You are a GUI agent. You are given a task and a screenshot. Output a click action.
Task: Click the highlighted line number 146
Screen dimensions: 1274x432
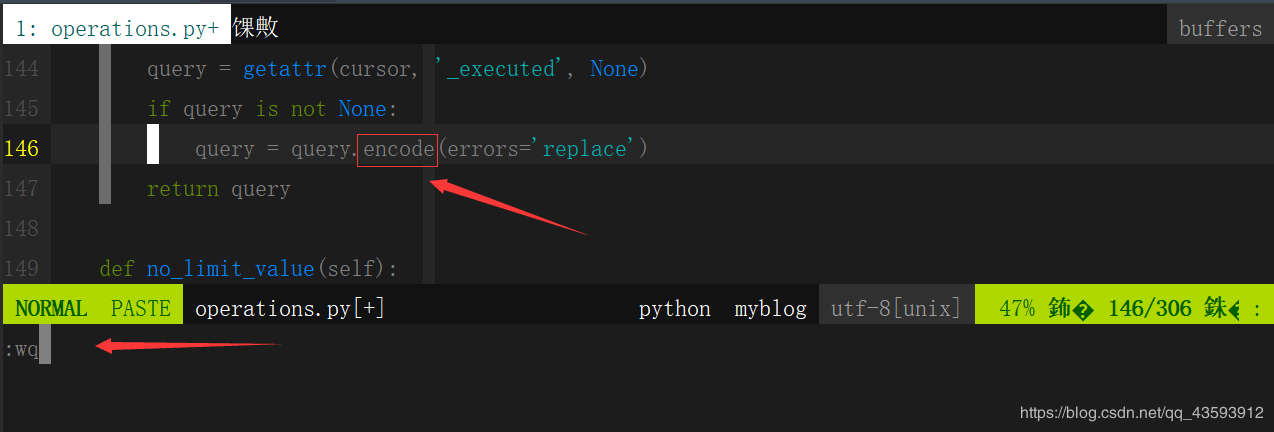21,149
